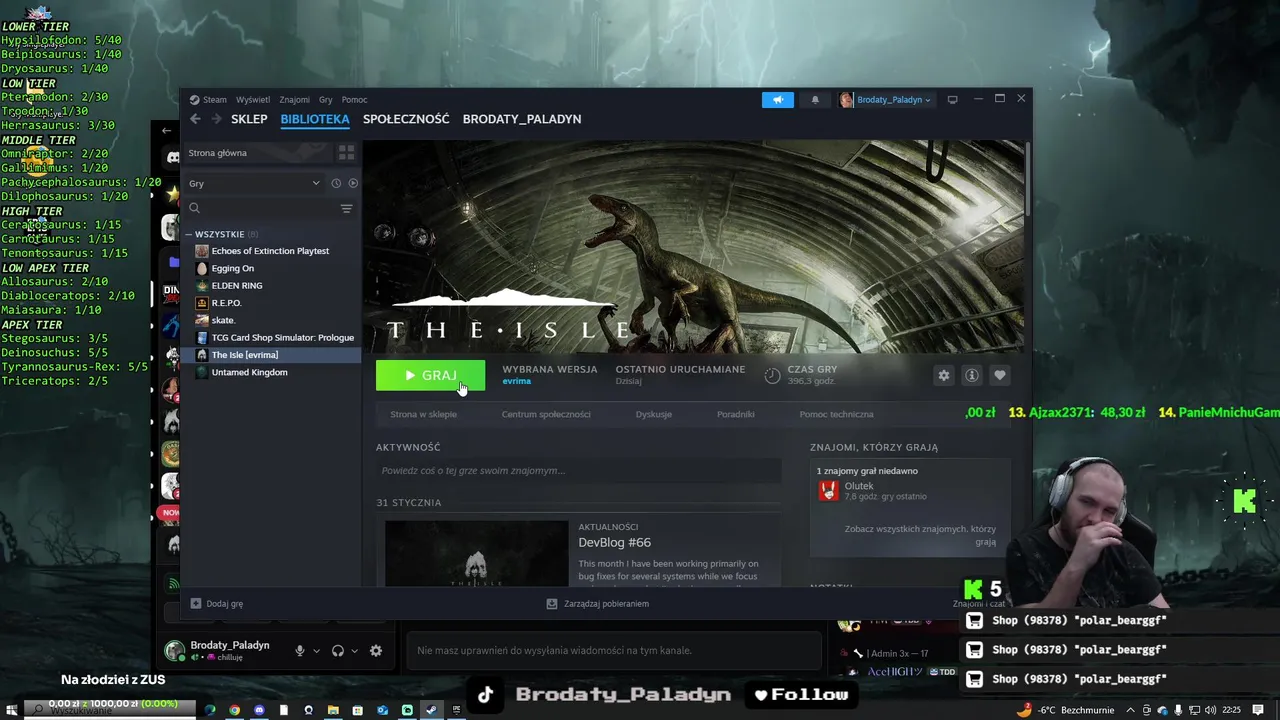Screen dimensions: 1280x720
Task: Open the SPOŁECZNOŚĆ community tab
Action: click(406, 119)
